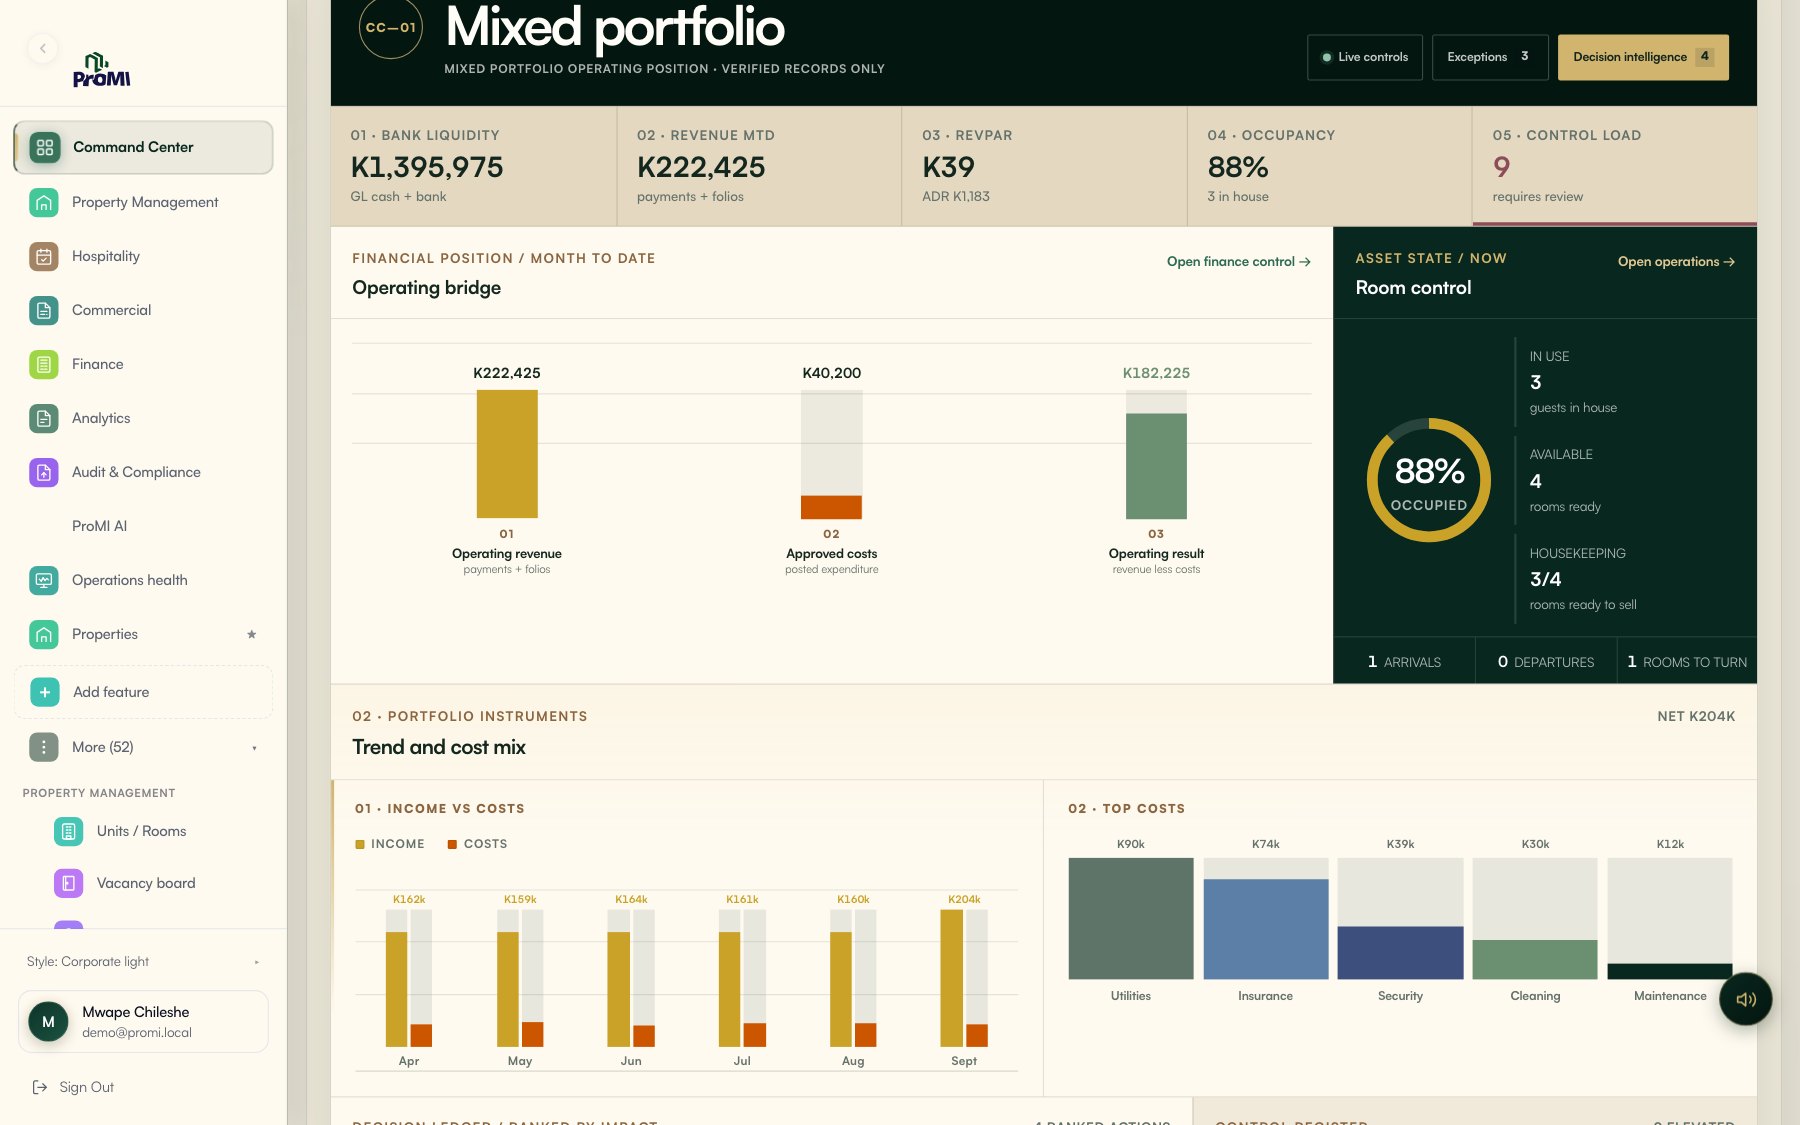Click the Live controls button
The width and height of the screenshot is (1800, 1125).
point(1364,57)
